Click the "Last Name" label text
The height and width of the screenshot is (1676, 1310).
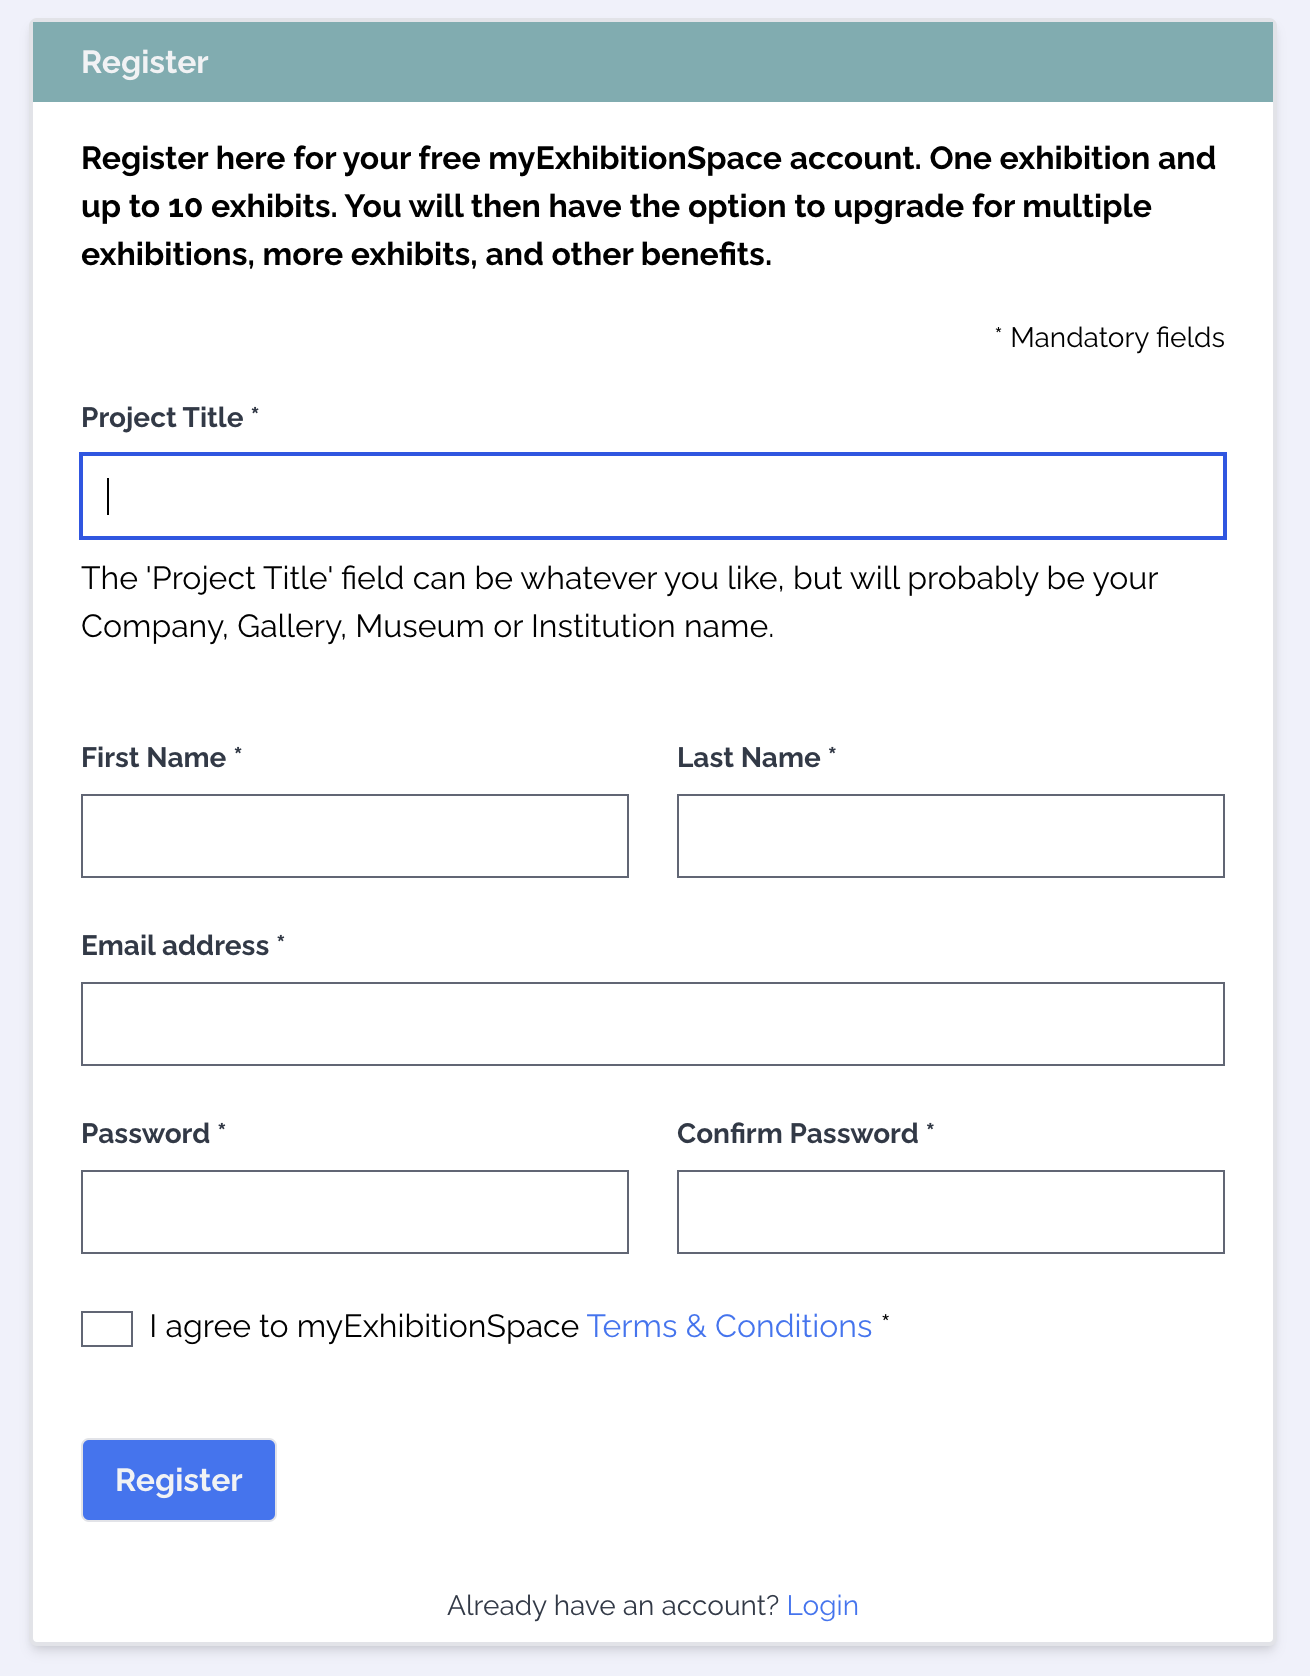(x=749, y=758)
